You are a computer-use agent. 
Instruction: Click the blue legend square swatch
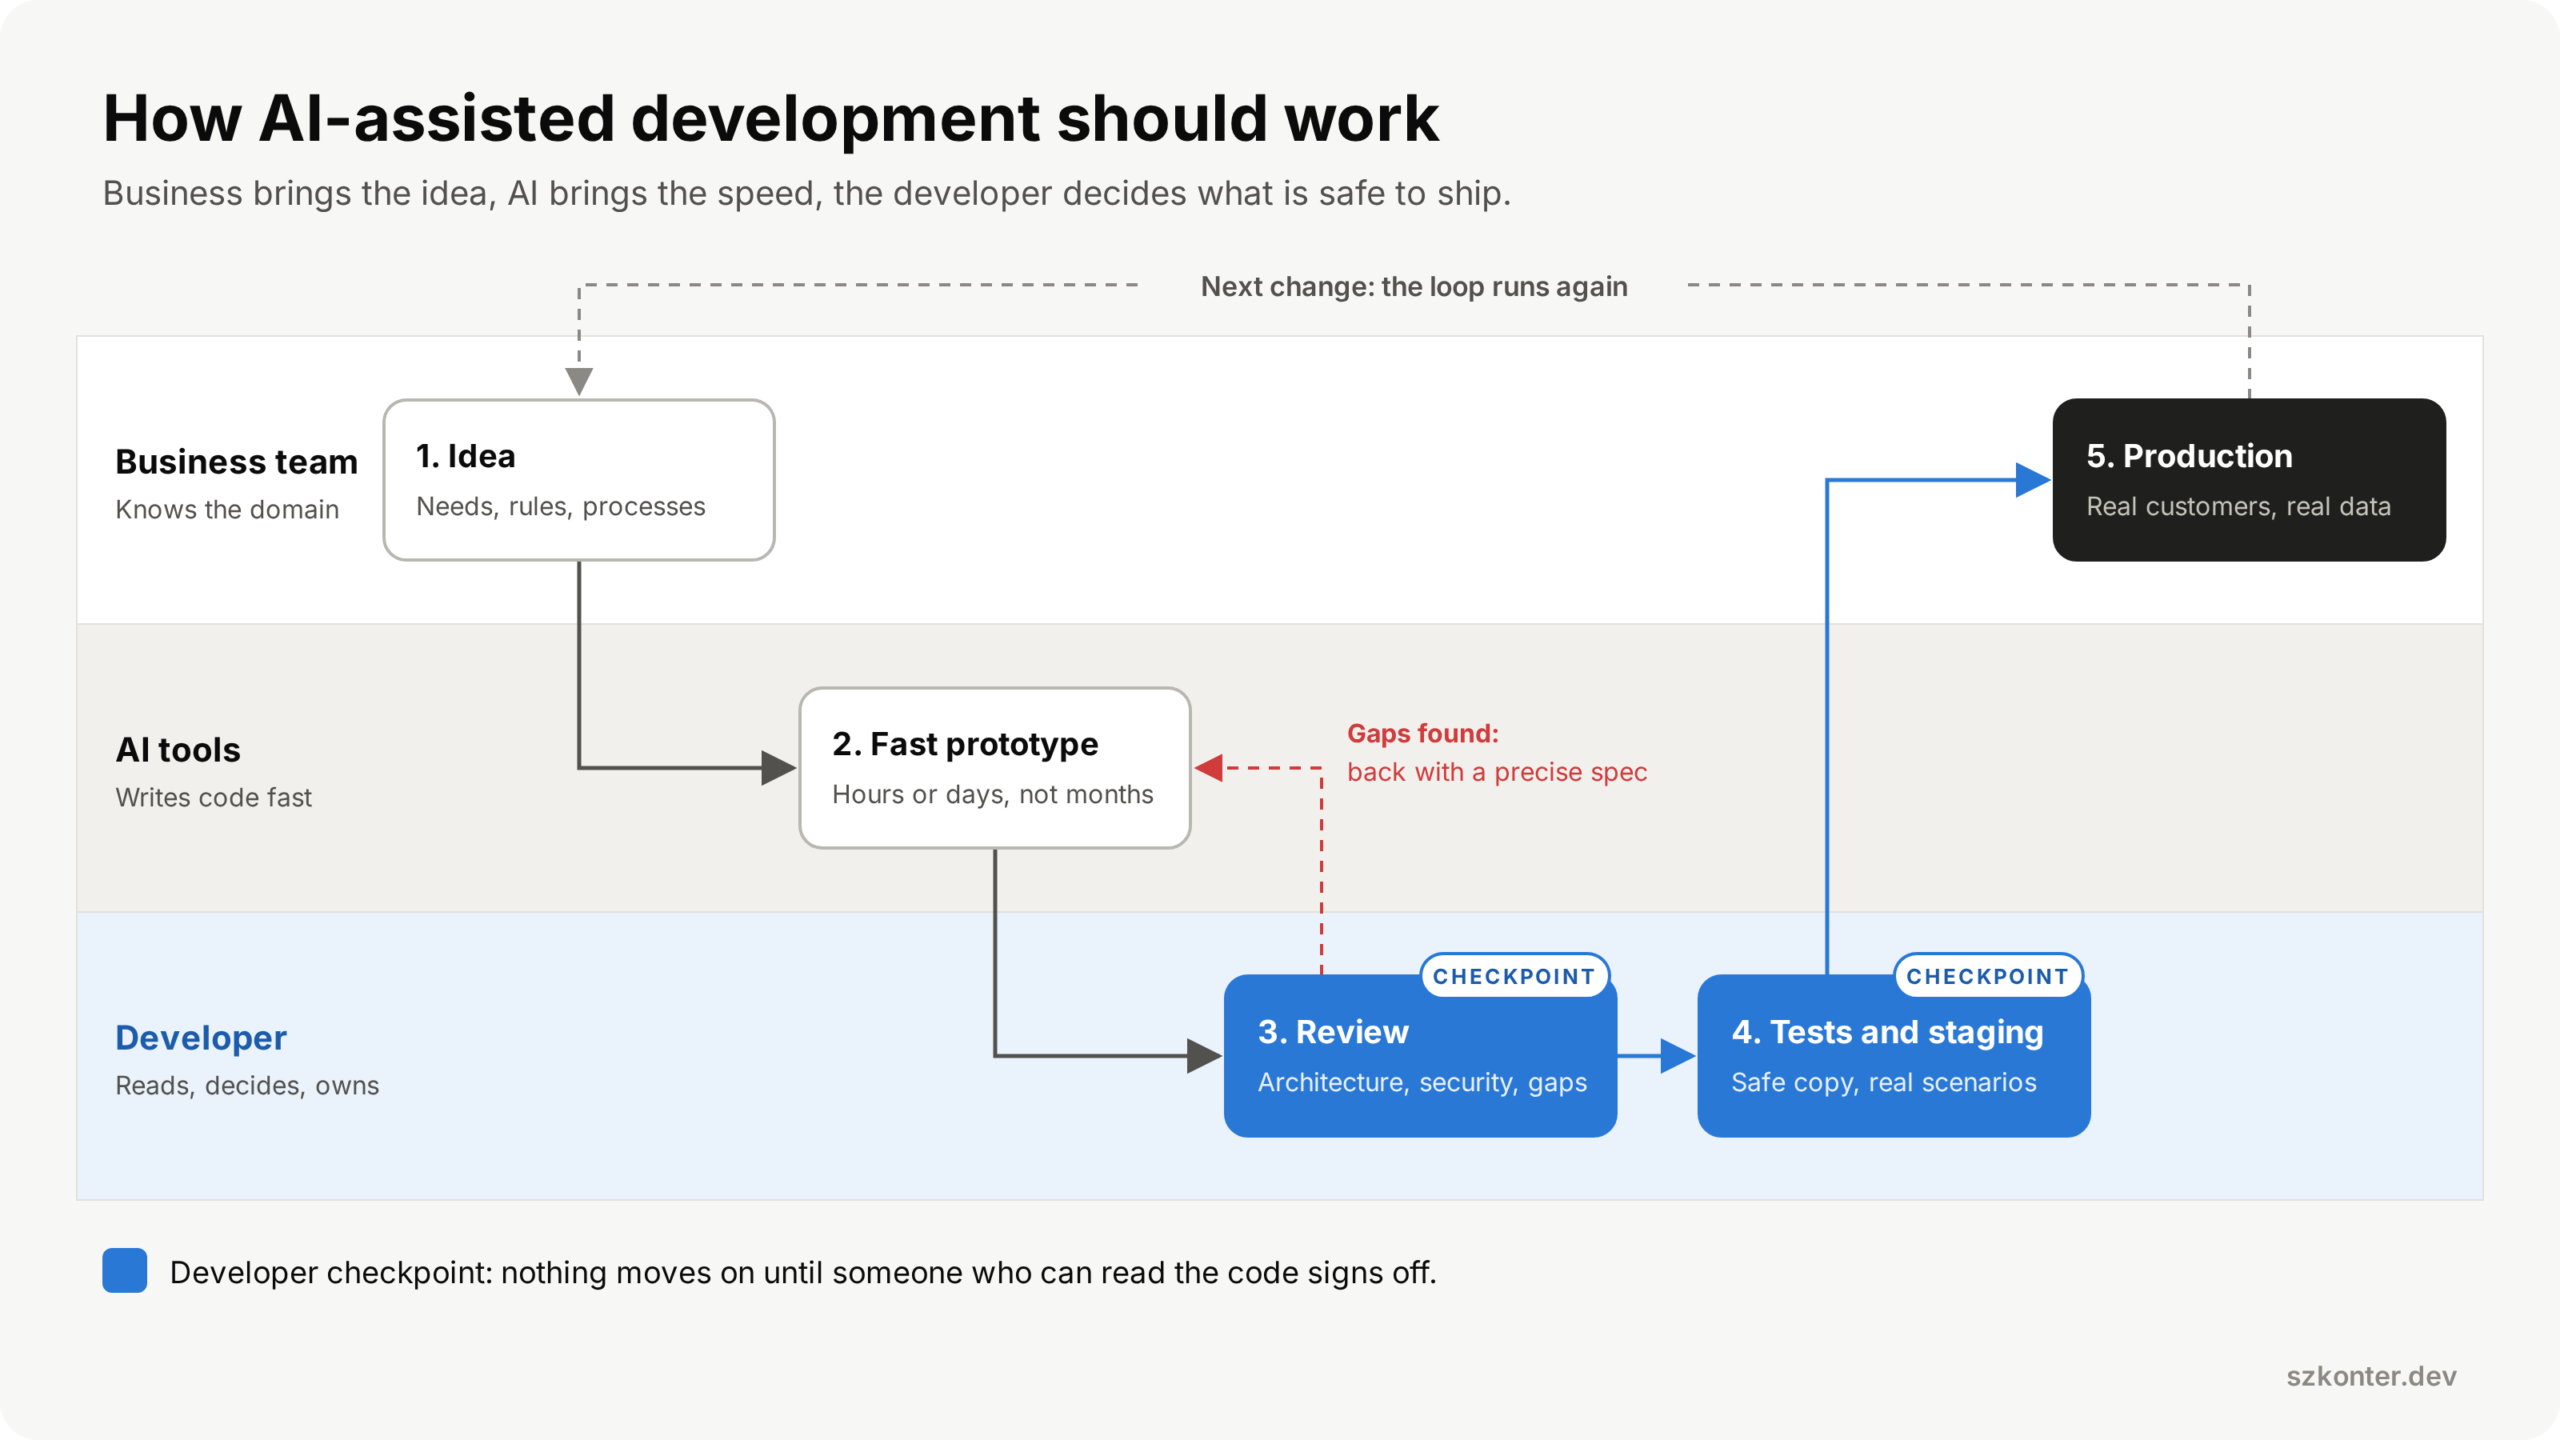[x=125, y=1270]
